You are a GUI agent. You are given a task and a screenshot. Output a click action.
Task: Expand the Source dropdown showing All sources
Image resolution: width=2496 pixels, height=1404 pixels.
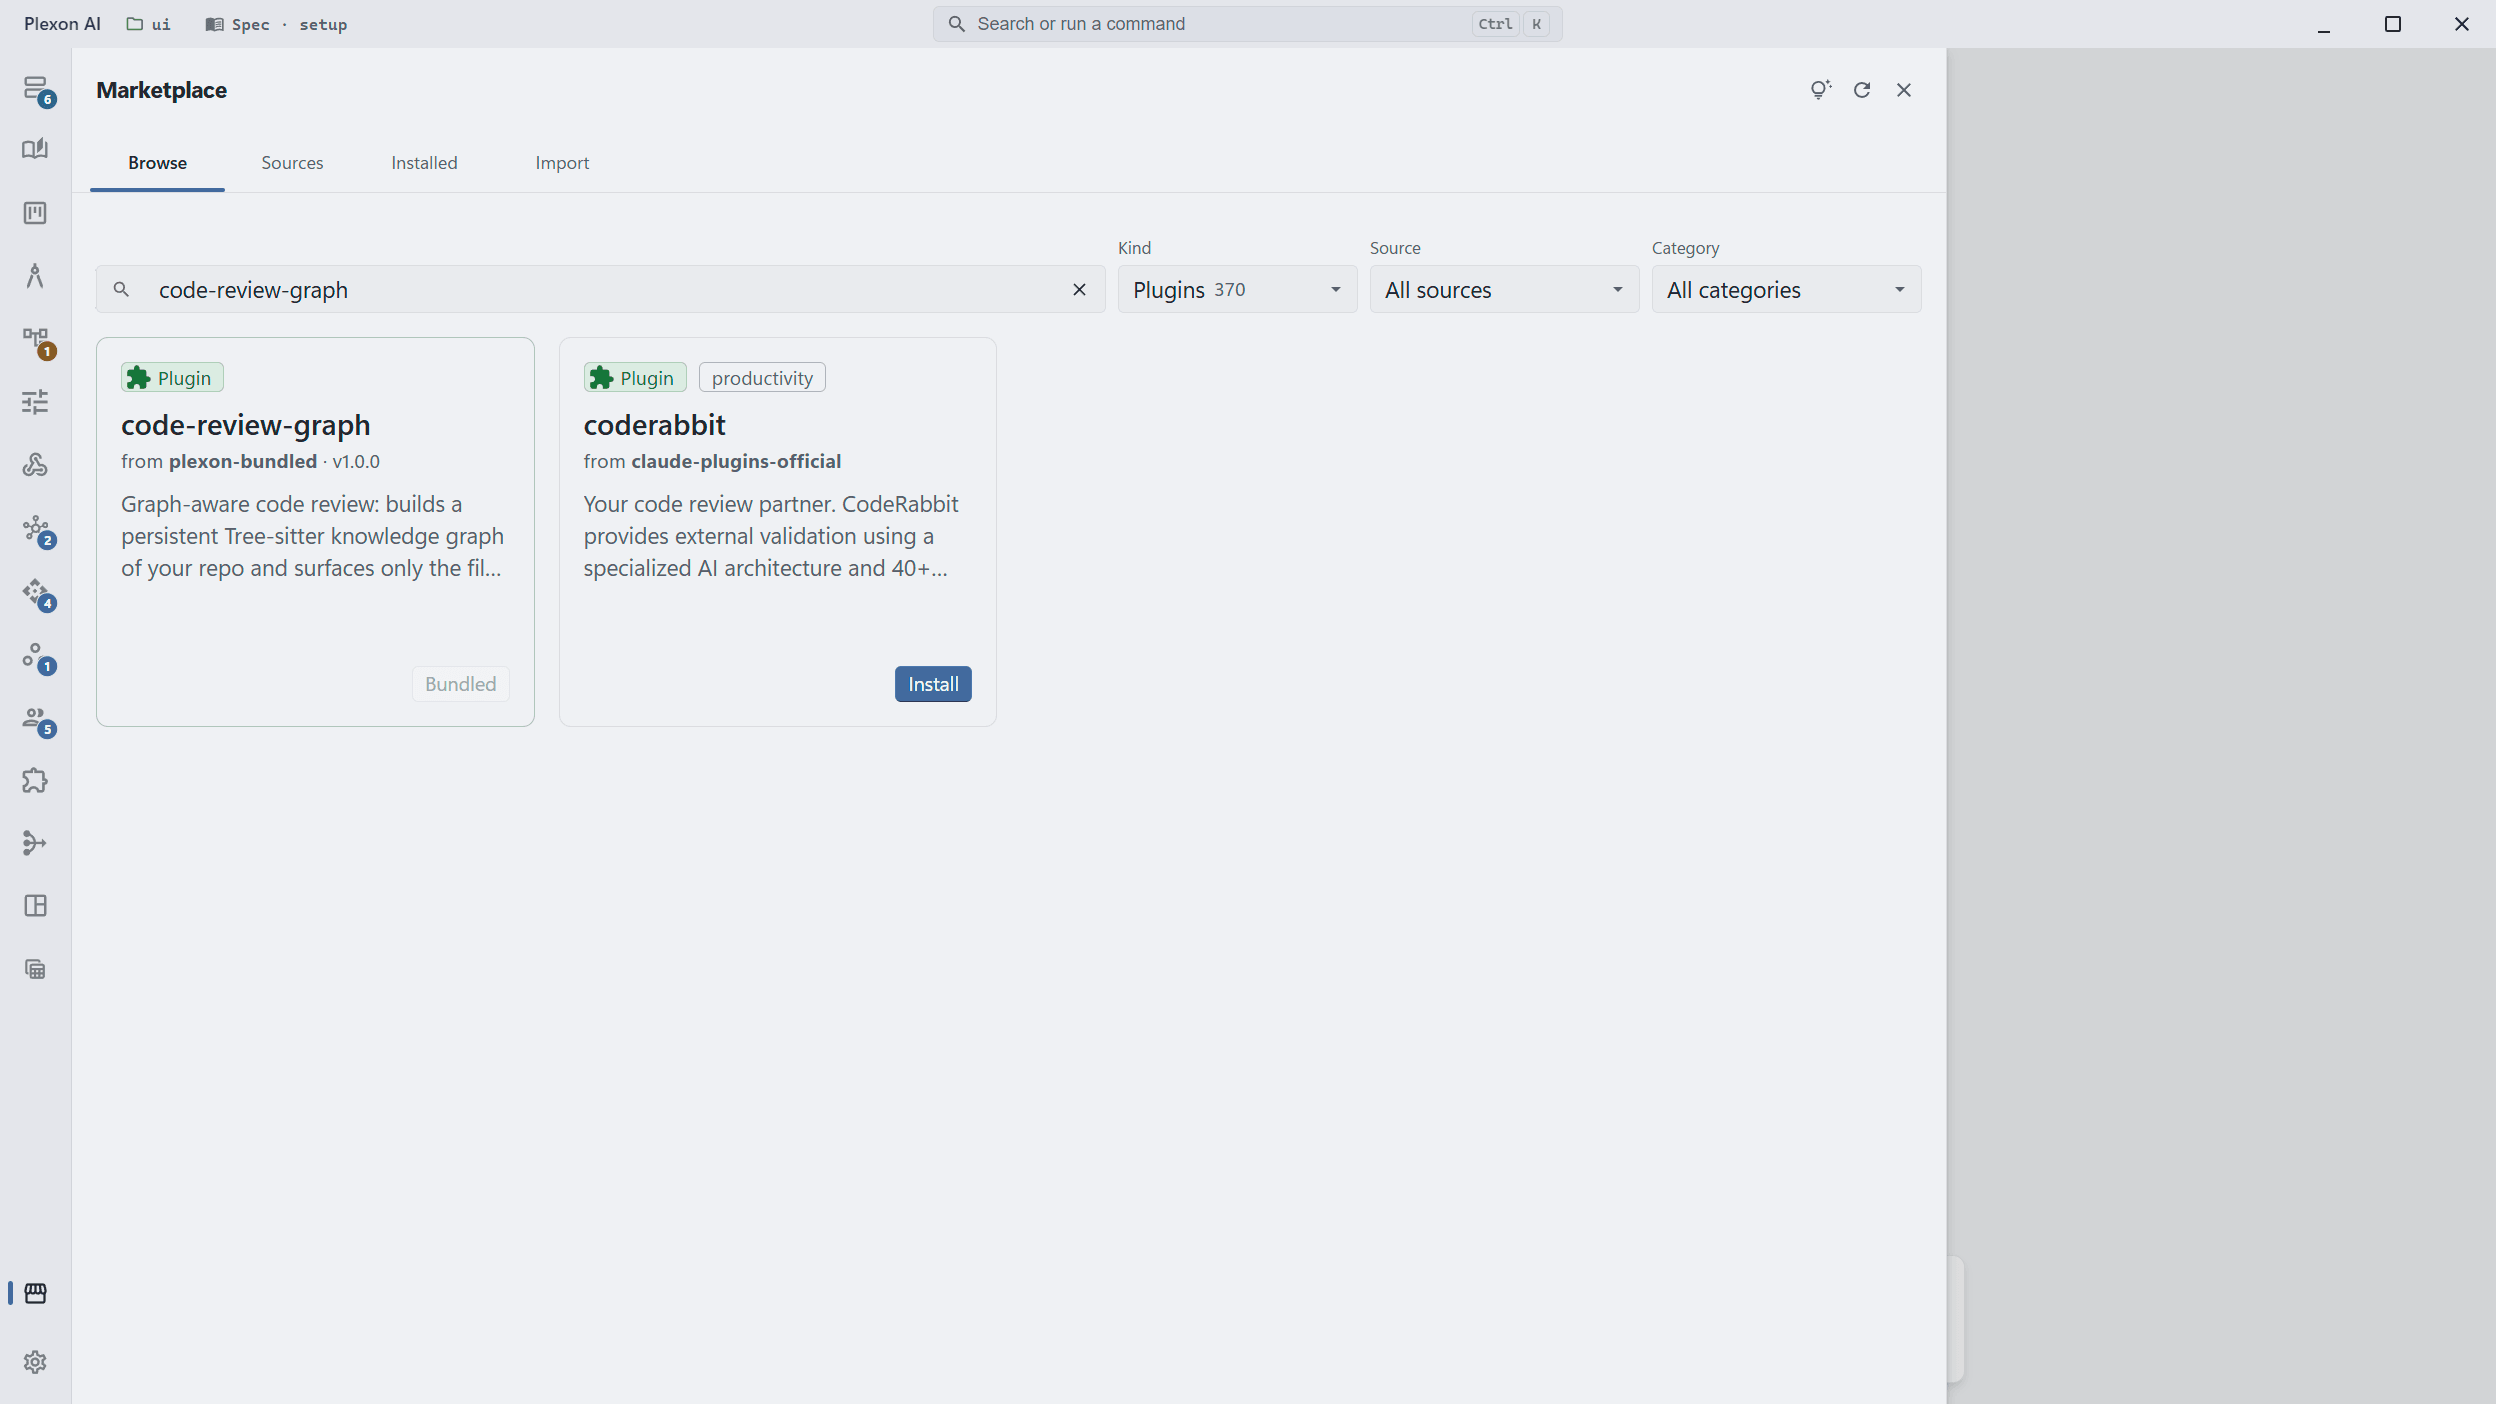point(1504,290)
